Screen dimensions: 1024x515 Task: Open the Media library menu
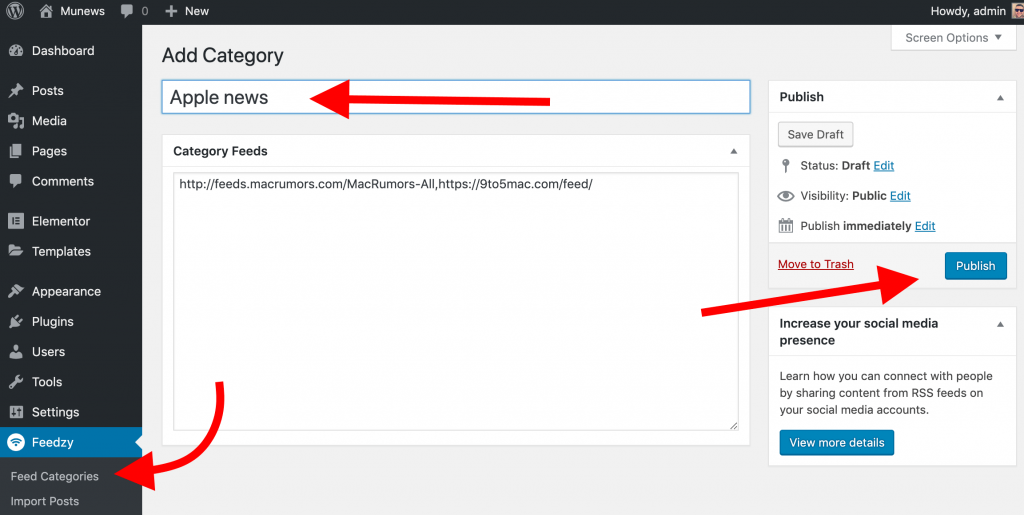tap(49, 121)
